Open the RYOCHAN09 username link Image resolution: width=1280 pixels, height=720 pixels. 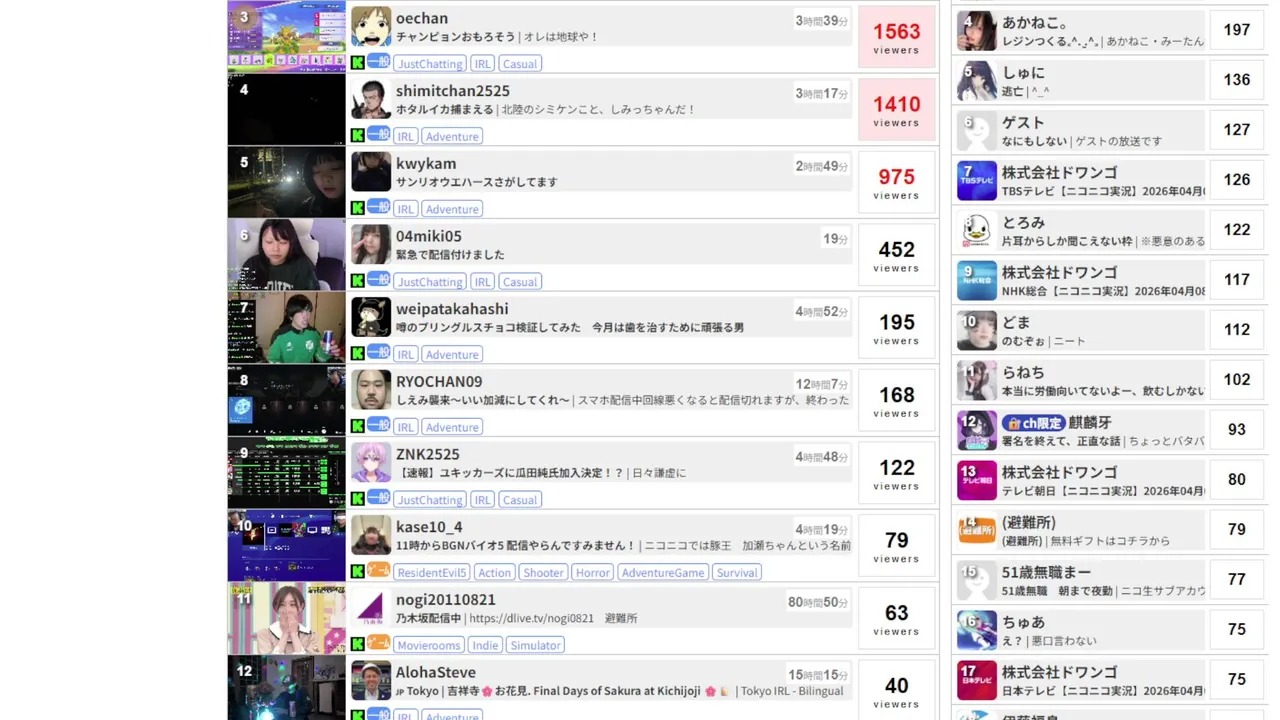point(439,381)
